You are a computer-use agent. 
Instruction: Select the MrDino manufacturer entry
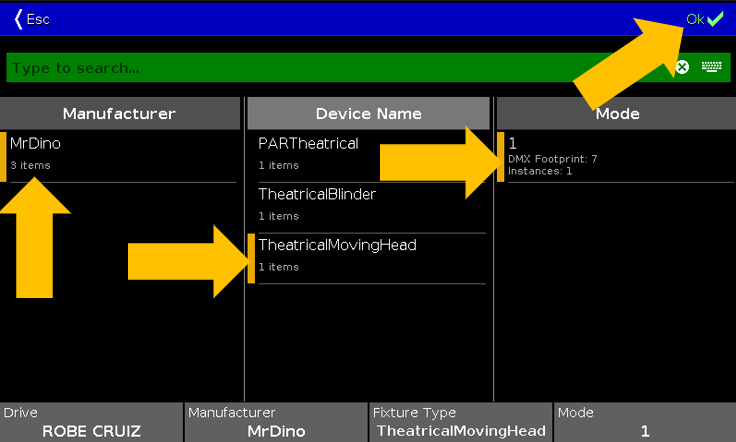click(x=119, y=154)
